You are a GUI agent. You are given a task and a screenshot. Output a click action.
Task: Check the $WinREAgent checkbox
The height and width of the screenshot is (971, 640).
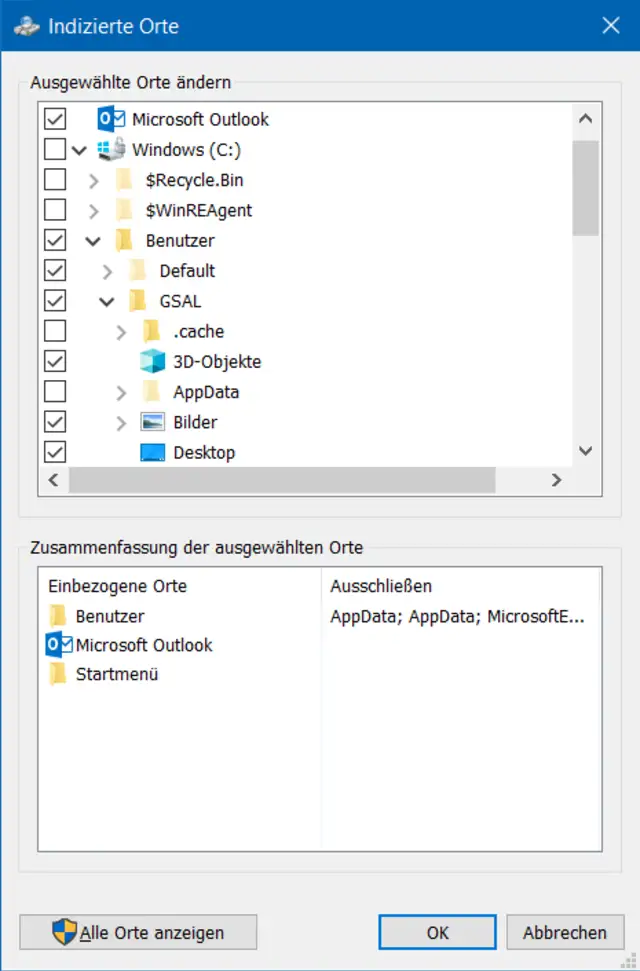[55, 210]
